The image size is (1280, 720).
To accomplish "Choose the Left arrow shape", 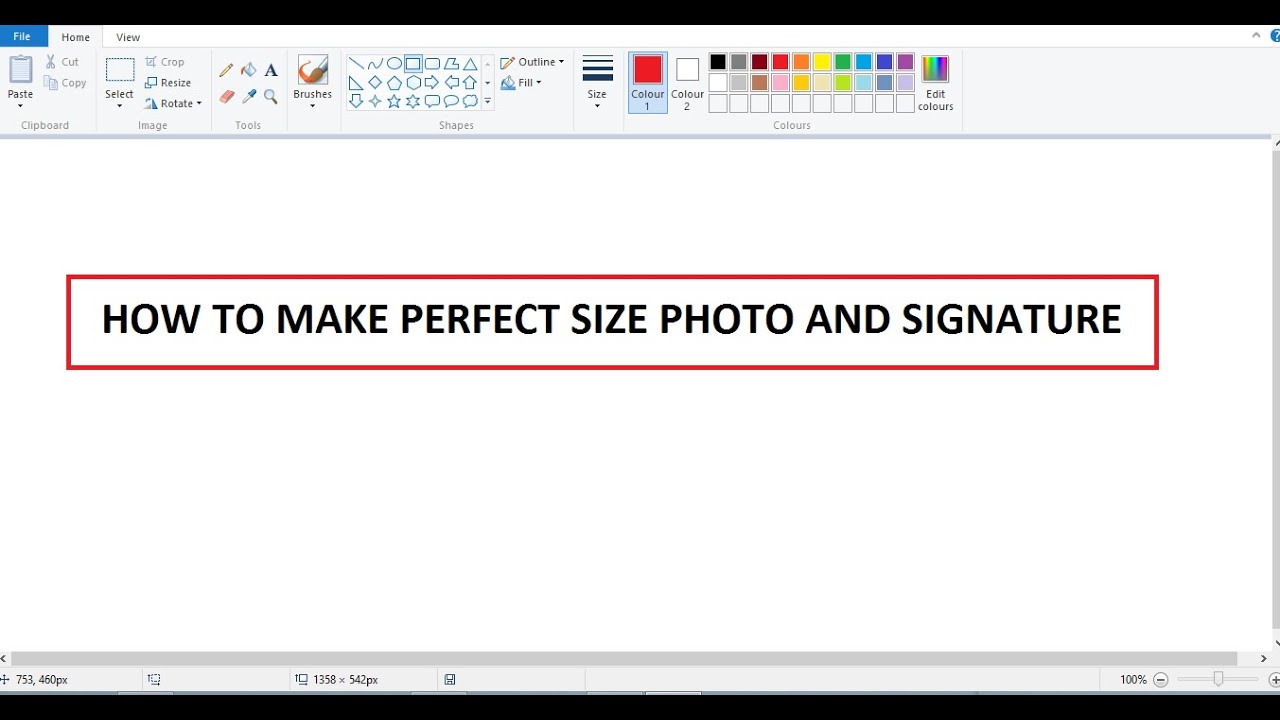I will pos(451,83).
